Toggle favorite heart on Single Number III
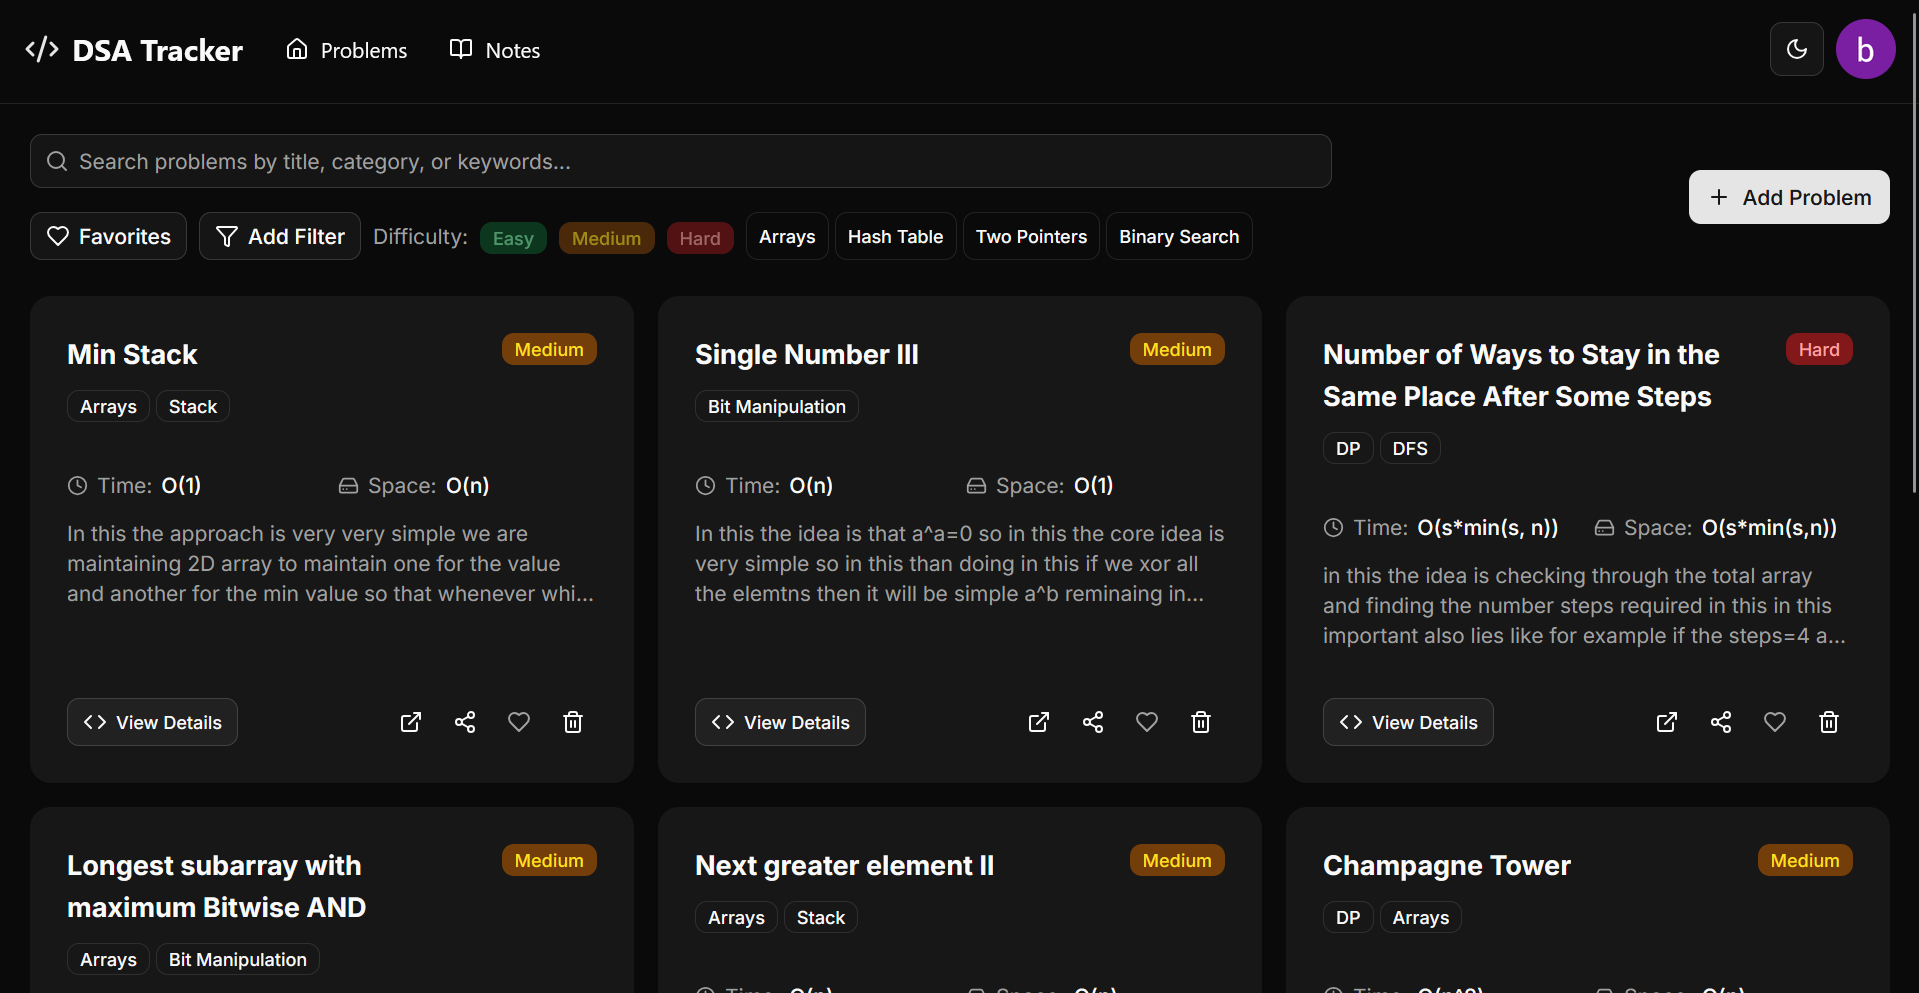 [x=1147, y=722]
